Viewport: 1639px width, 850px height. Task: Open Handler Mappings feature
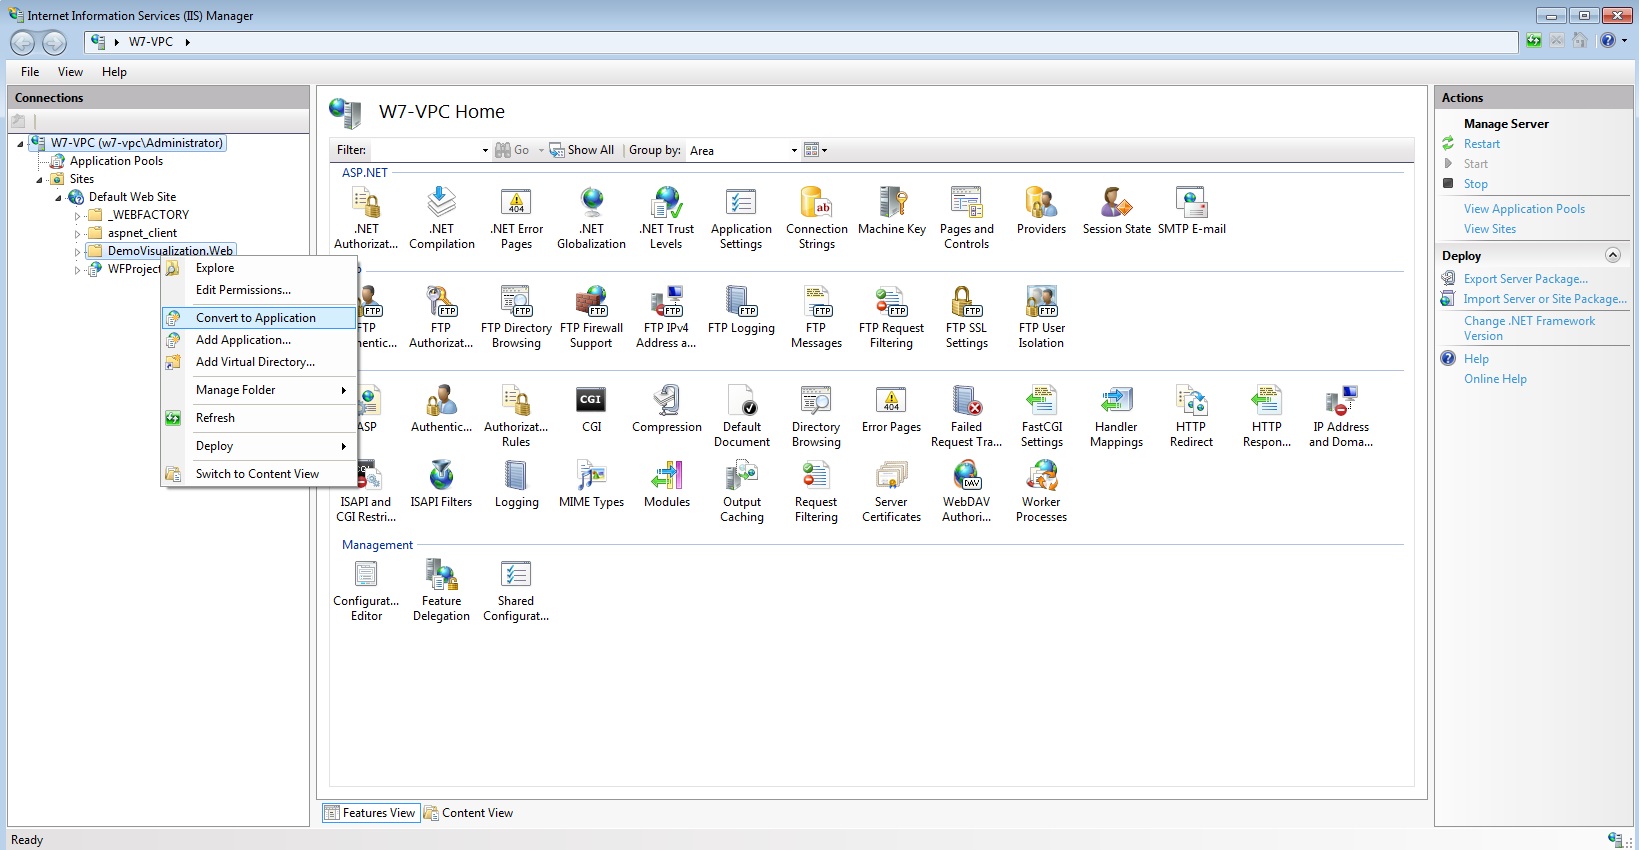coord(1116,416)
